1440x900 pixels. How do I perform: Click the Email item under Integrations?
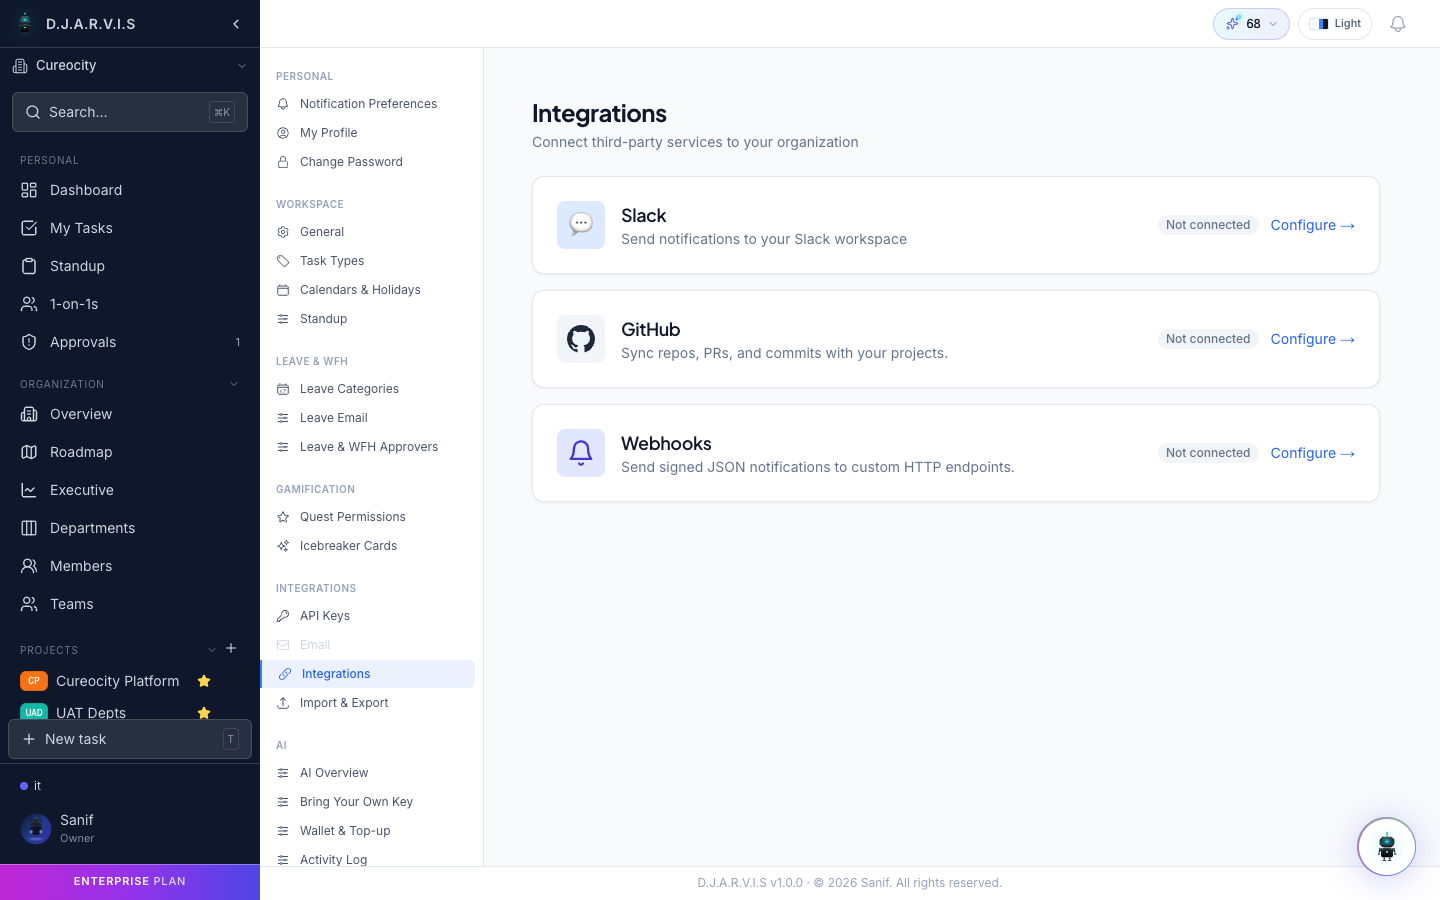(x=368, y=645)
